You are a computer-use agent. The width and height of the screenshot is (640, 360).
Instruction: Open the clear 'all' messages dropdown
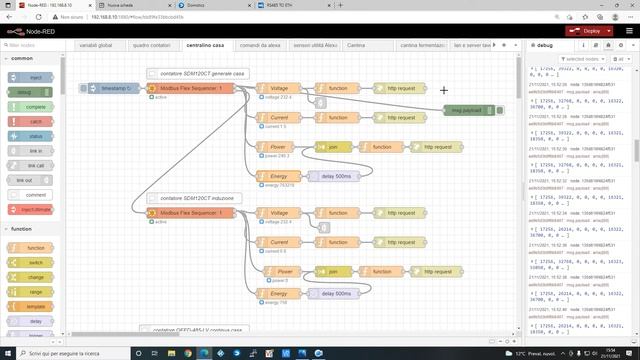pos(621,59)
